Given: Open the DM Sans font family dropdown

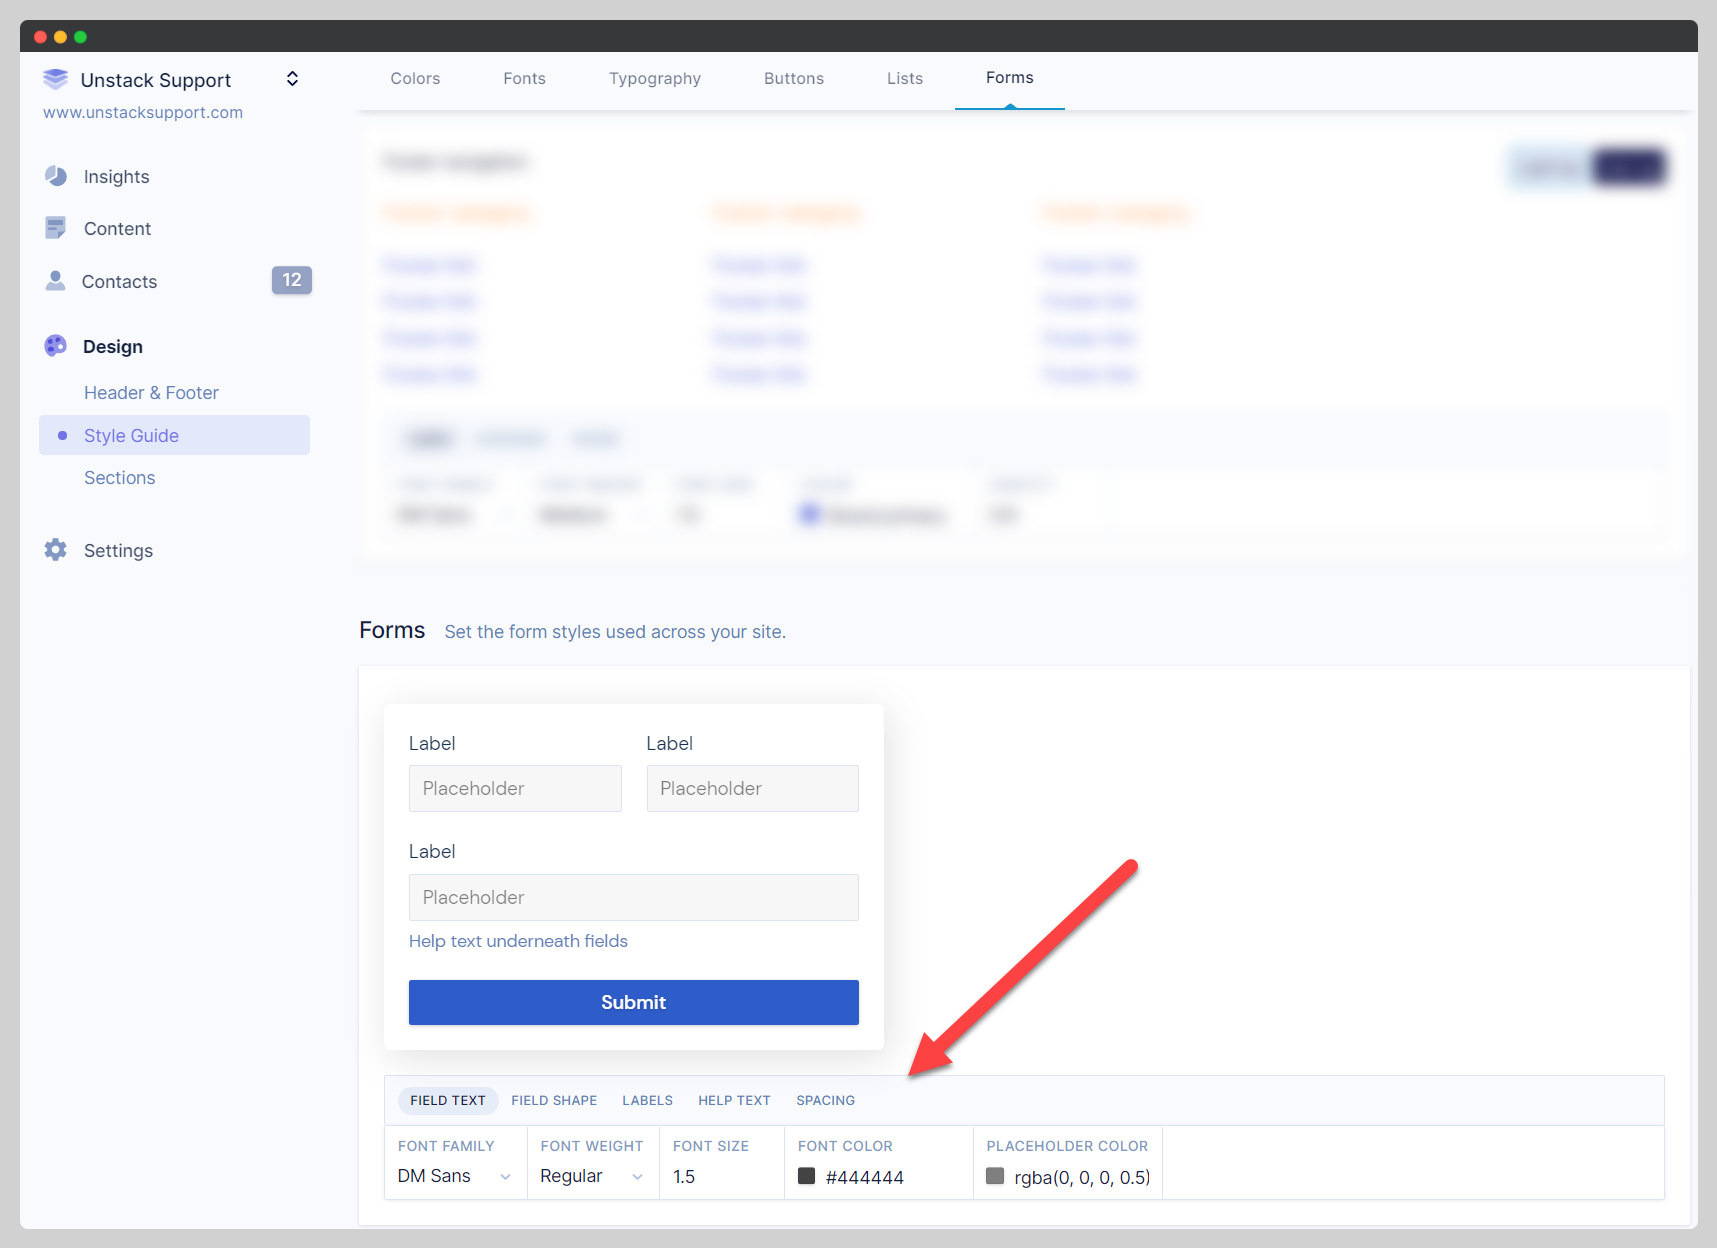Looking at the screenshot, I should 453,1176.
